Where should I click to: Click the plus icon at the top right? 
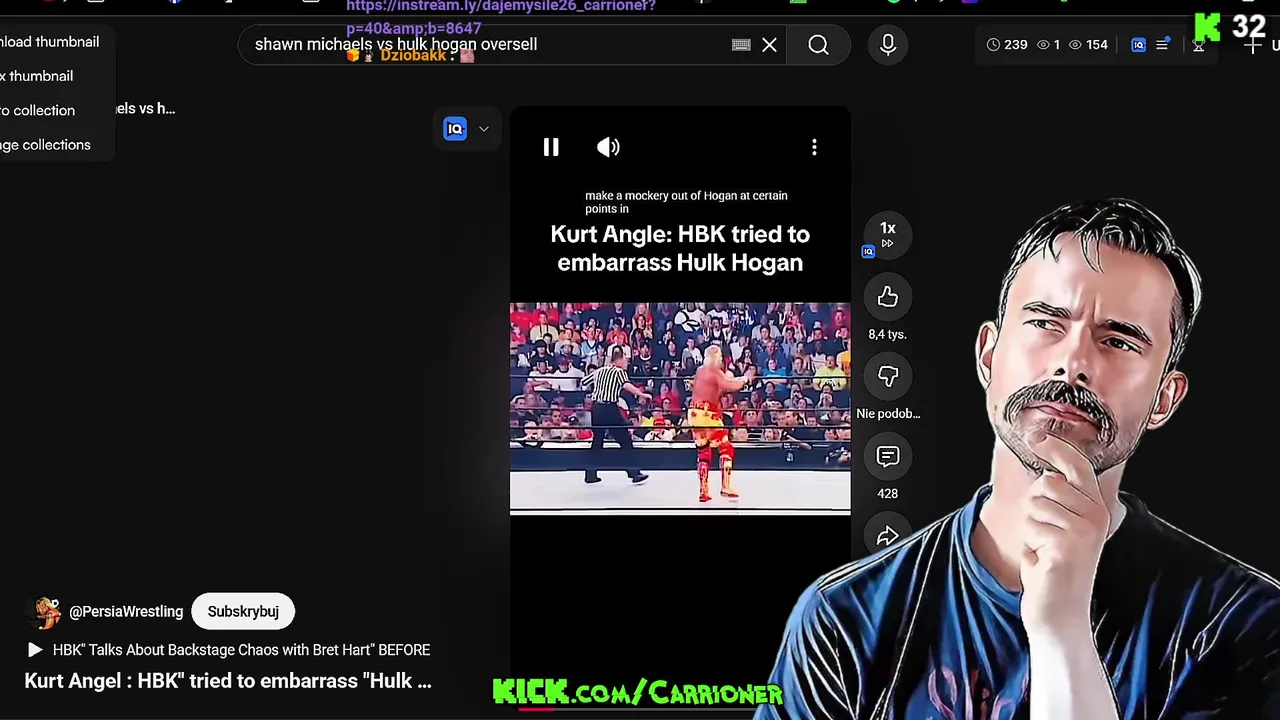pyautogui.click(x=1252, y=46)
